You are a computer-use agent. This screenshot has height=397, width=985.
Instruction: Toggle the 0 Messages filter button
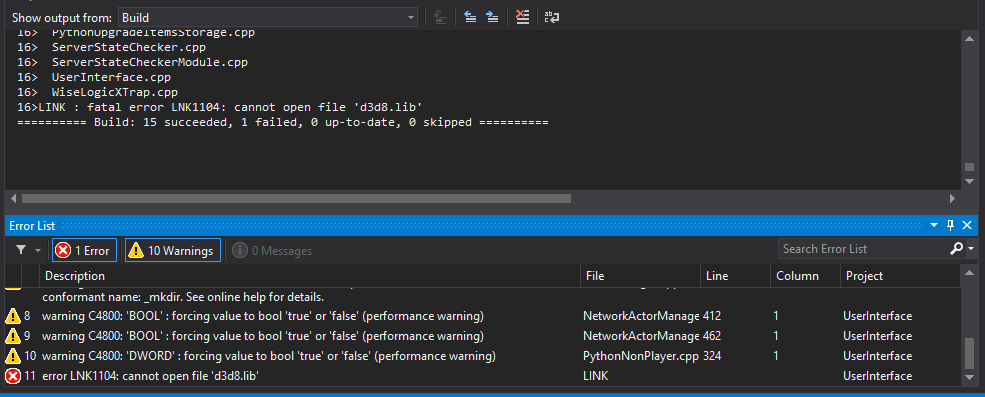click(x=271, y=251)
